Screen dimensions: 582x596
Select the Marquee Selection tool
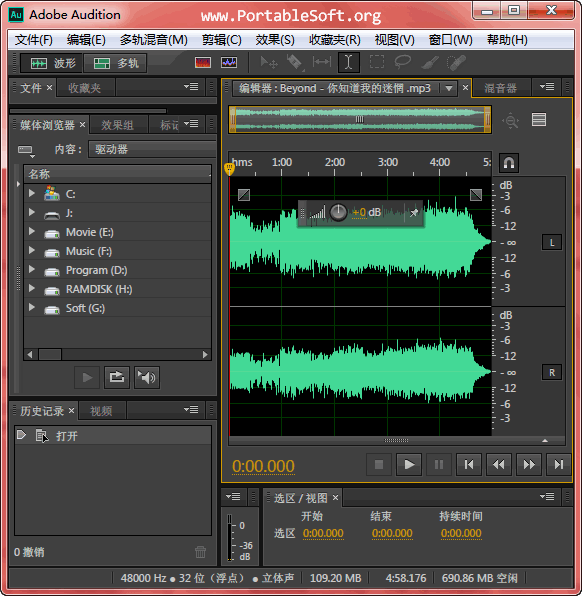pos(377,62)
